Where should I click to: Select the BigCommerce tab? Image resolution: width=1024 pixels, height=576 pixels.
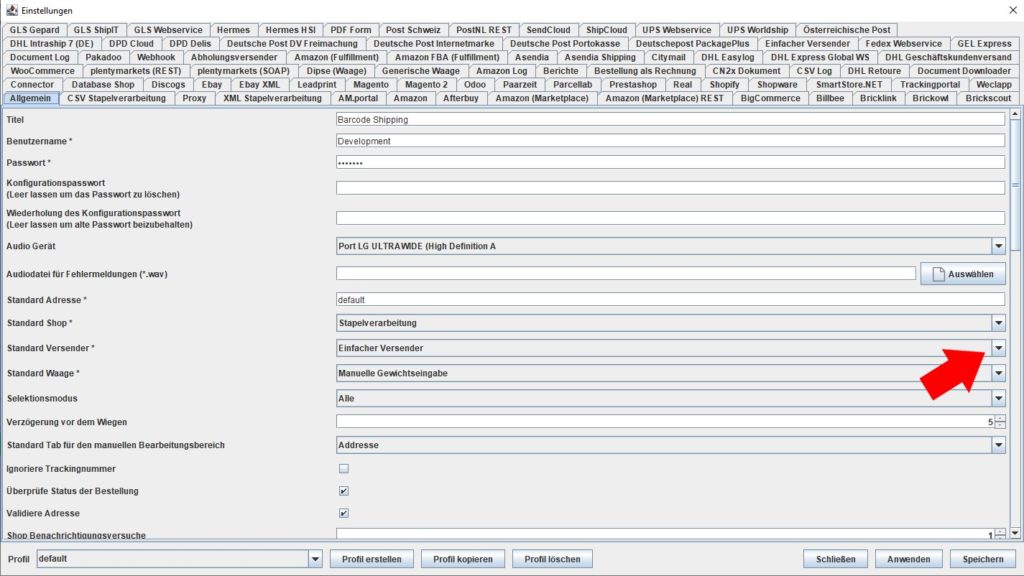click(770, 98)
